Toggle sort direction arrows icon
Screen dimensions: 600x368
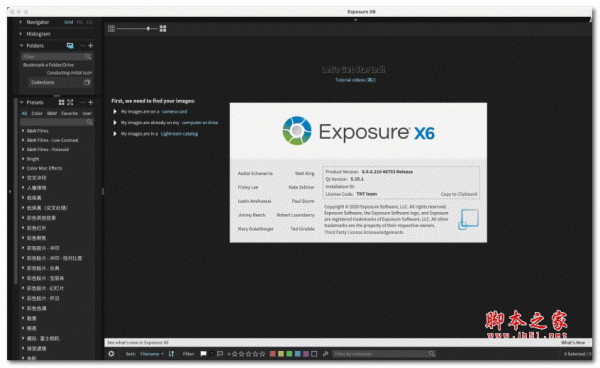click(x=171, y=354)
